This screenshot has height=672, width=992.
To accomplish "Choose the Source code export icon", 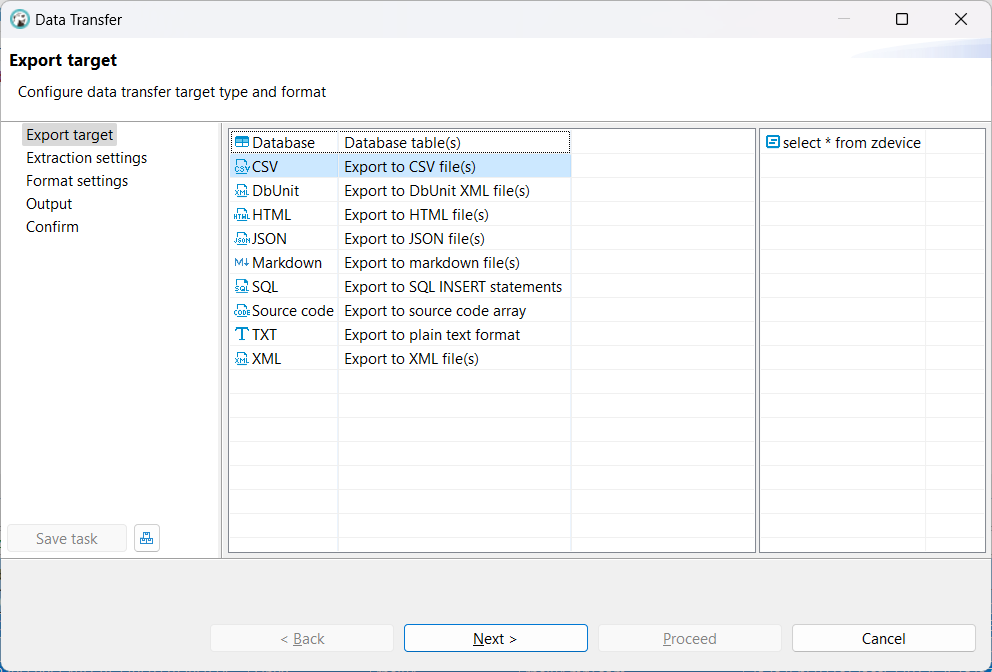I will pos(241,311).
